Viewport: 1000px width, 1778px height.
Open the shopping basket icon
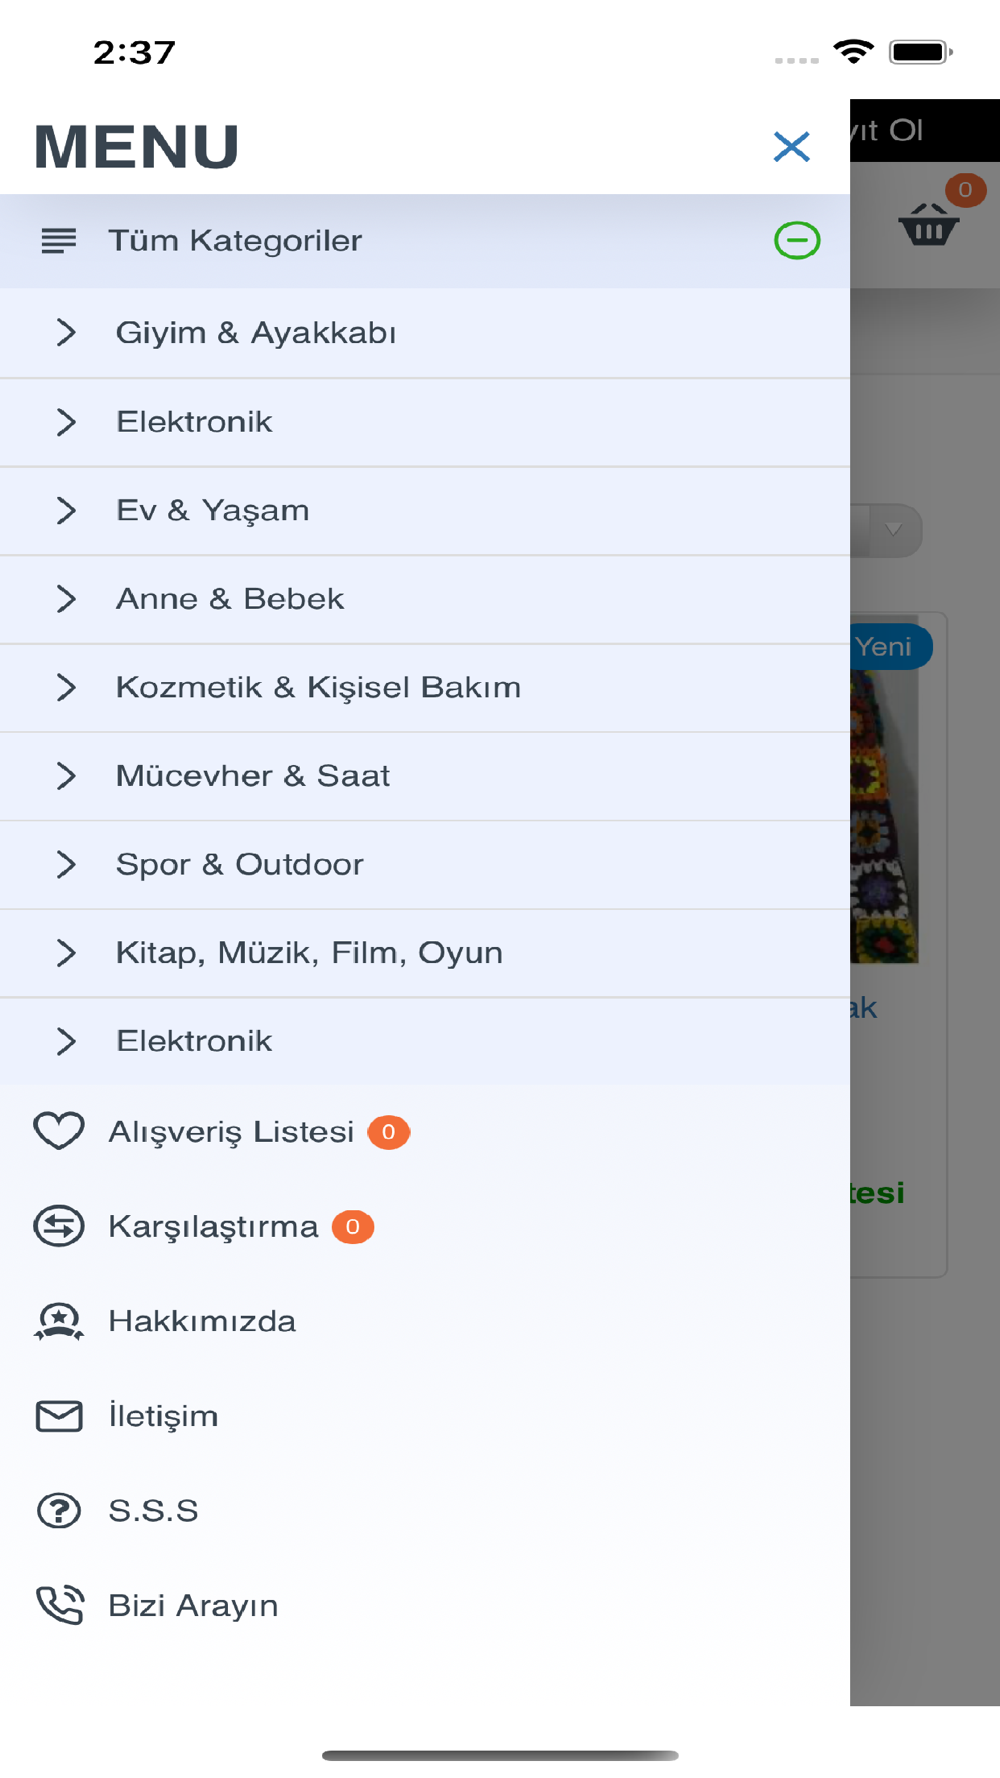929,224
